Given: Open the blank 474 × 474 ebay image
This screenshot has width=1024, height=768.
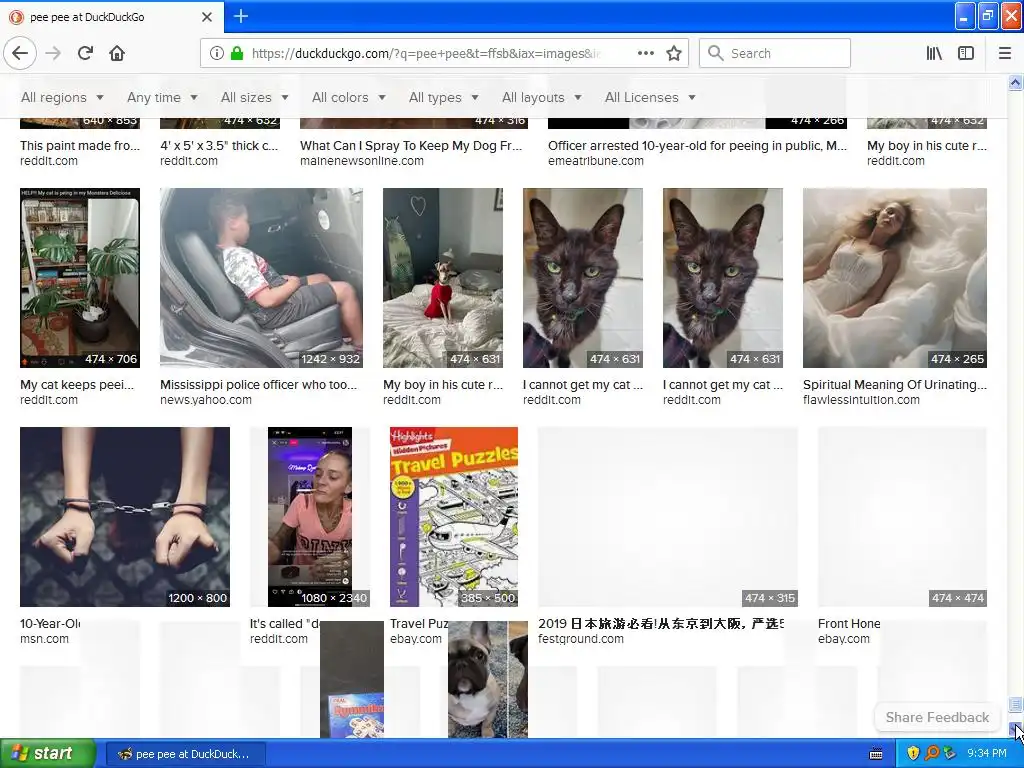Looking at the screenshot, I should coord(902,517).
